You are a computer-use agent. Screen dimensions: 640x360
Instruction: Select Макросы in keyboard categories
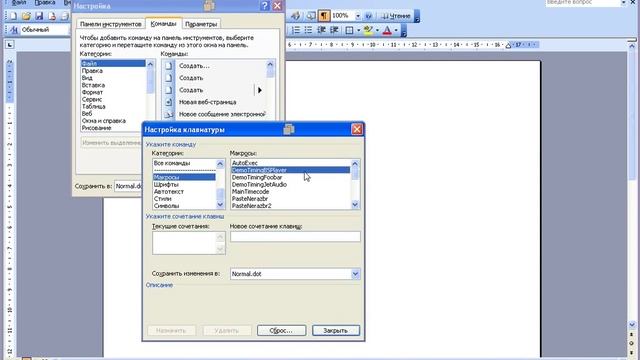point(184,177)
